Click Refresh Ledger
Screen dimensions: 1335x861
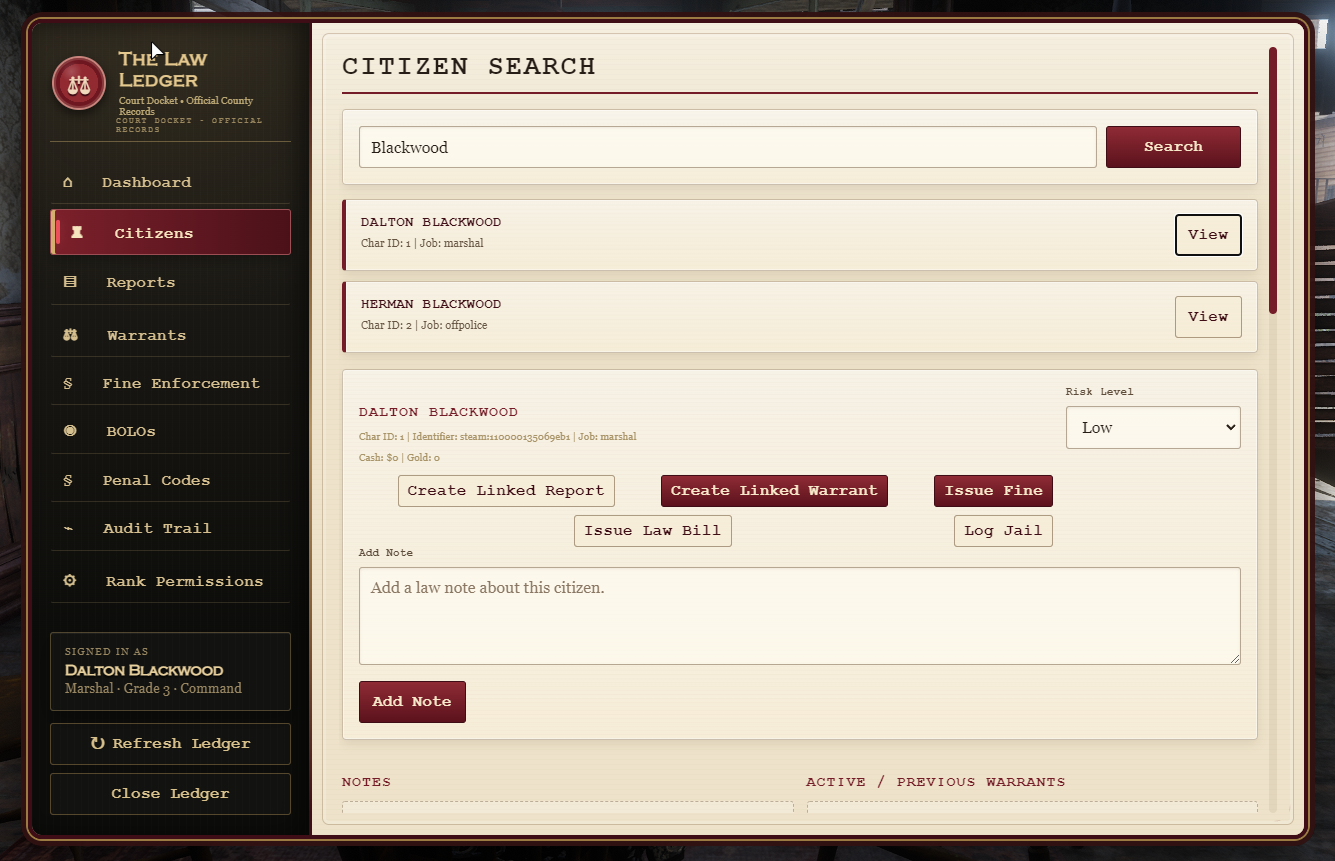point(170,744)
